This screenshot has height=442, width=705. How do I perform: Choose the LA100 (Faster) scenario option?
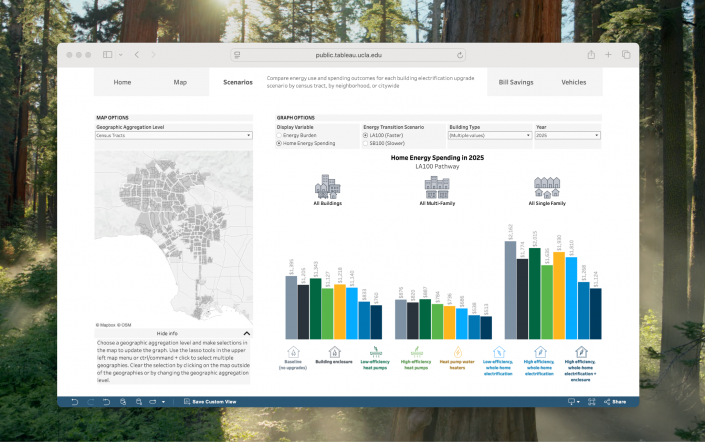365,135
